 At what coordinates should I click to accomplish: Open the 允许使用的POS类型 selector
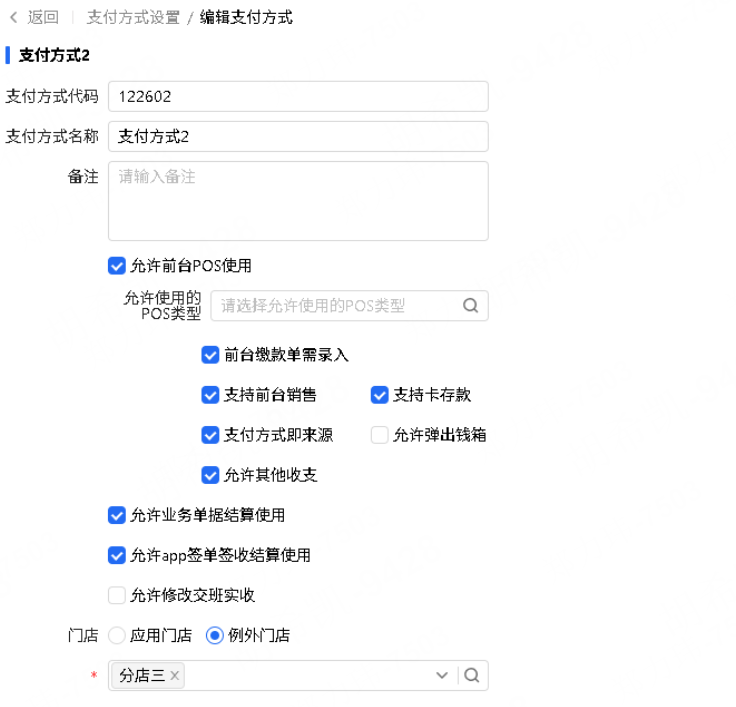(x=335, y=306)
